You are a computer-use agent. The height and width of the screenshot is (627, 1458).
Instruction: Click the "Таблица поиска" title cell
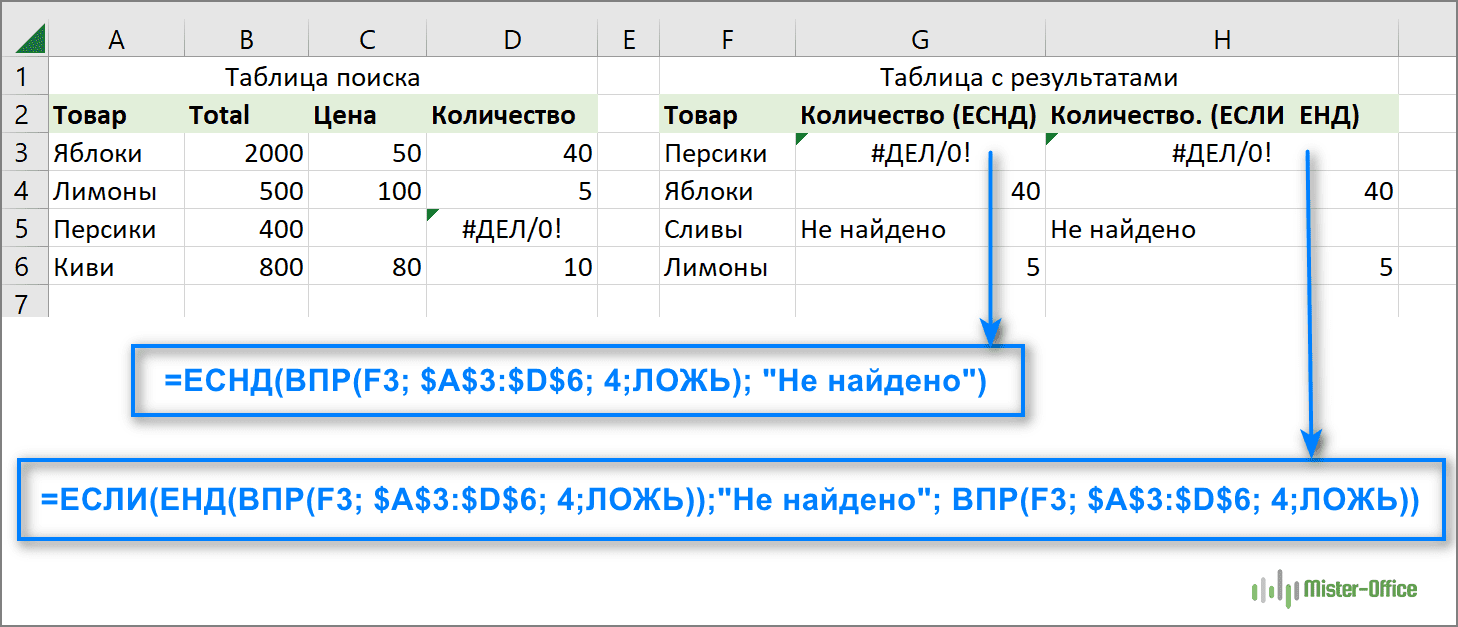(x=322, y=78)
